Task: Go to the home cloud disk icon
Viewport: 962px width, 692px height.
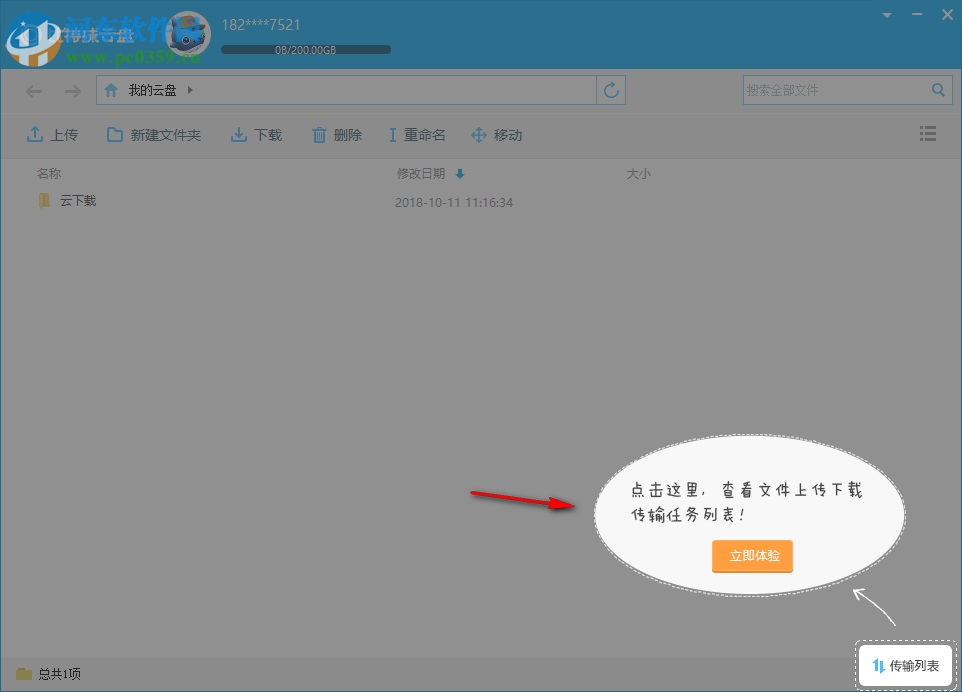Action: point(111,90)
